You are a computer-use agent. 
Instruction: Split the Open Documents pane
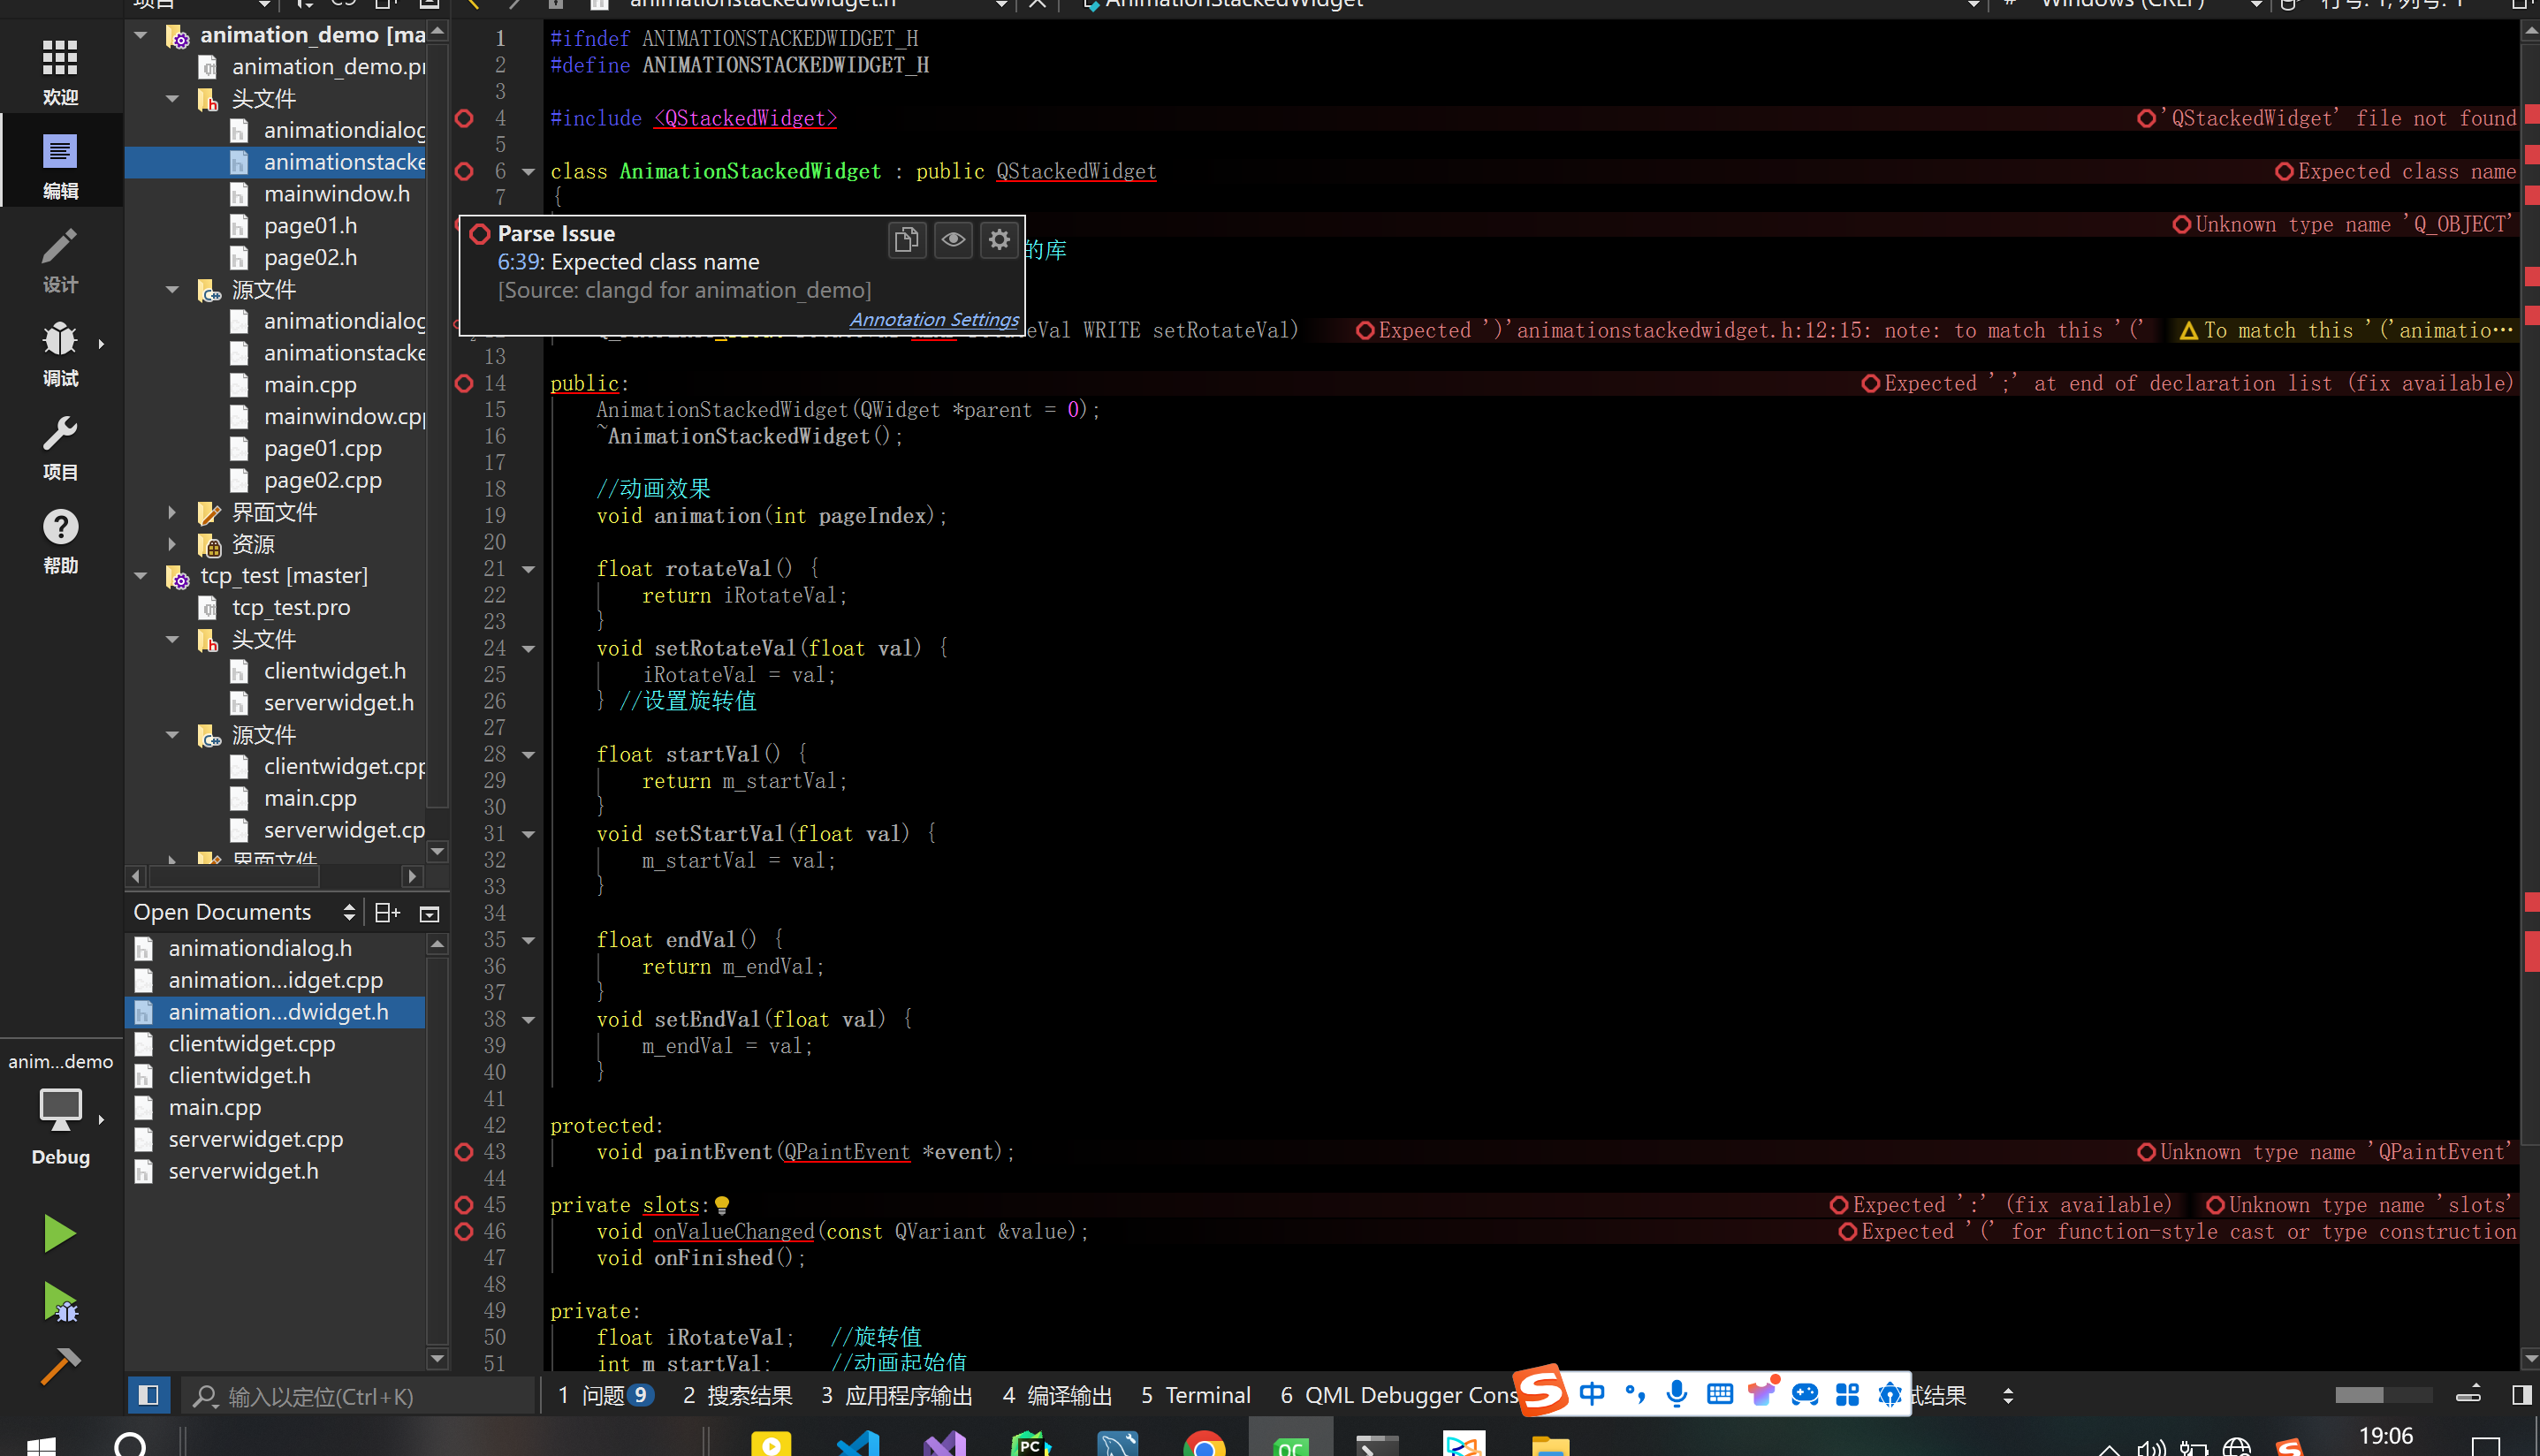coord(387,912)
